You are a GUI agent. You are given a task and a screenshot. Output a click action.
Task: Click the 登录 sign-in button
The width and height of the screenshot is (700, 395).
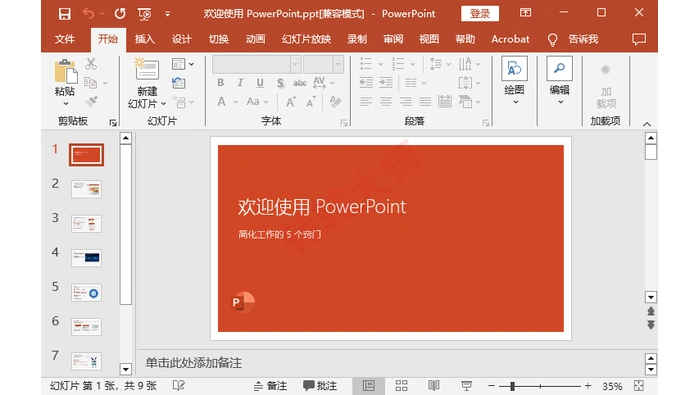click(480, 14)
